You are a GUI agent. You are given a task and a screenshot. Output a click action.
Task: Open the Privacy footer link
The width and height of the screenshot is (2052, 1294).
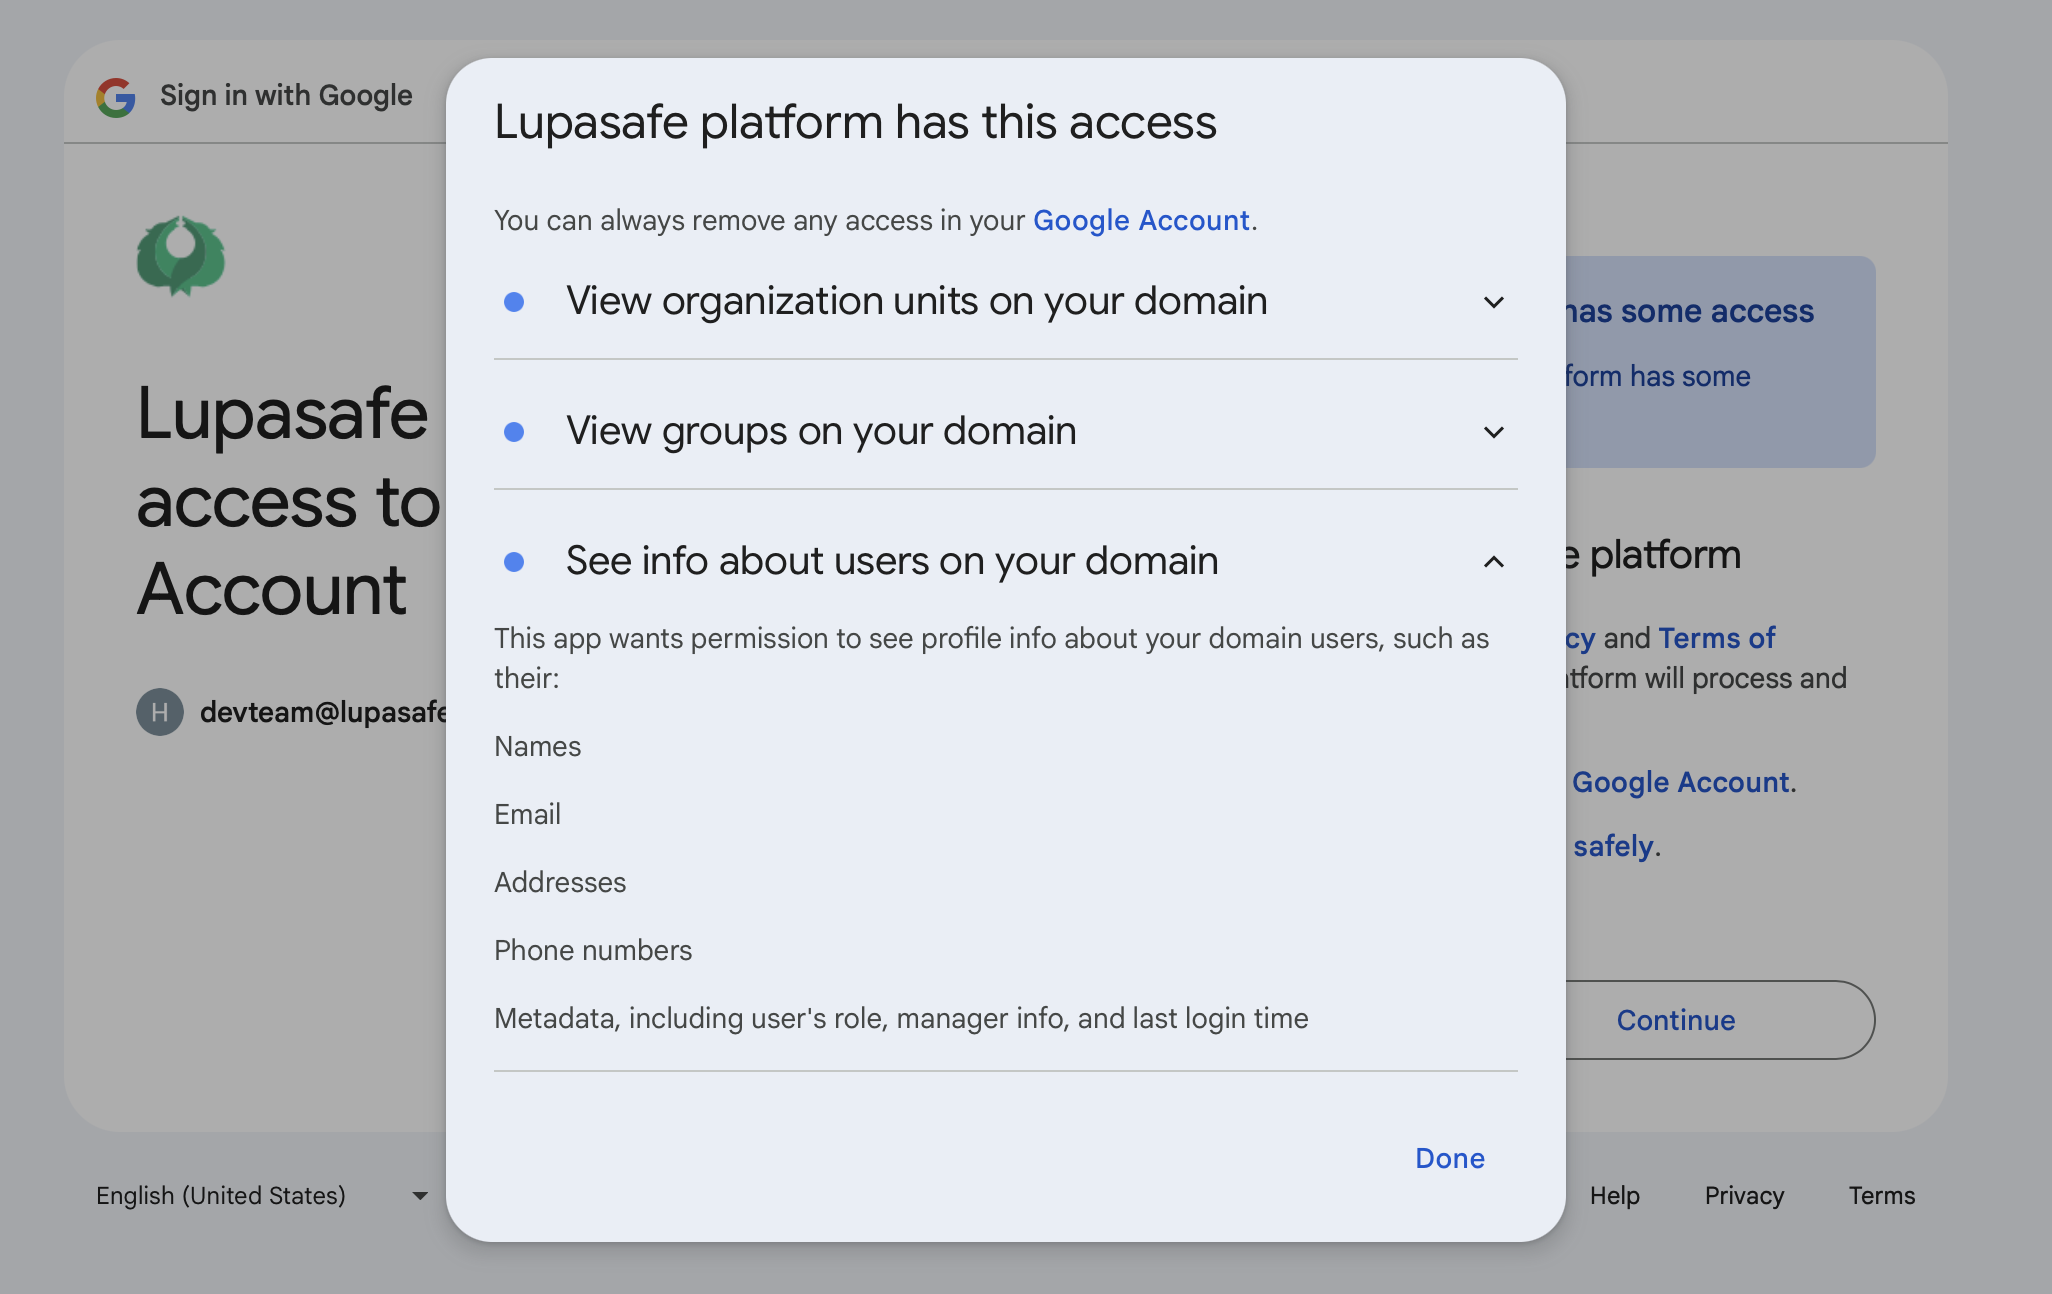point(1744,1196)
